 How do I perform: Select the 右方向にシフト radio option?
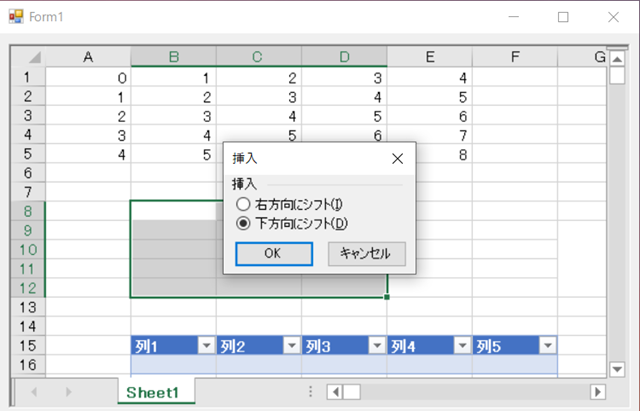[x=244, y=204]
